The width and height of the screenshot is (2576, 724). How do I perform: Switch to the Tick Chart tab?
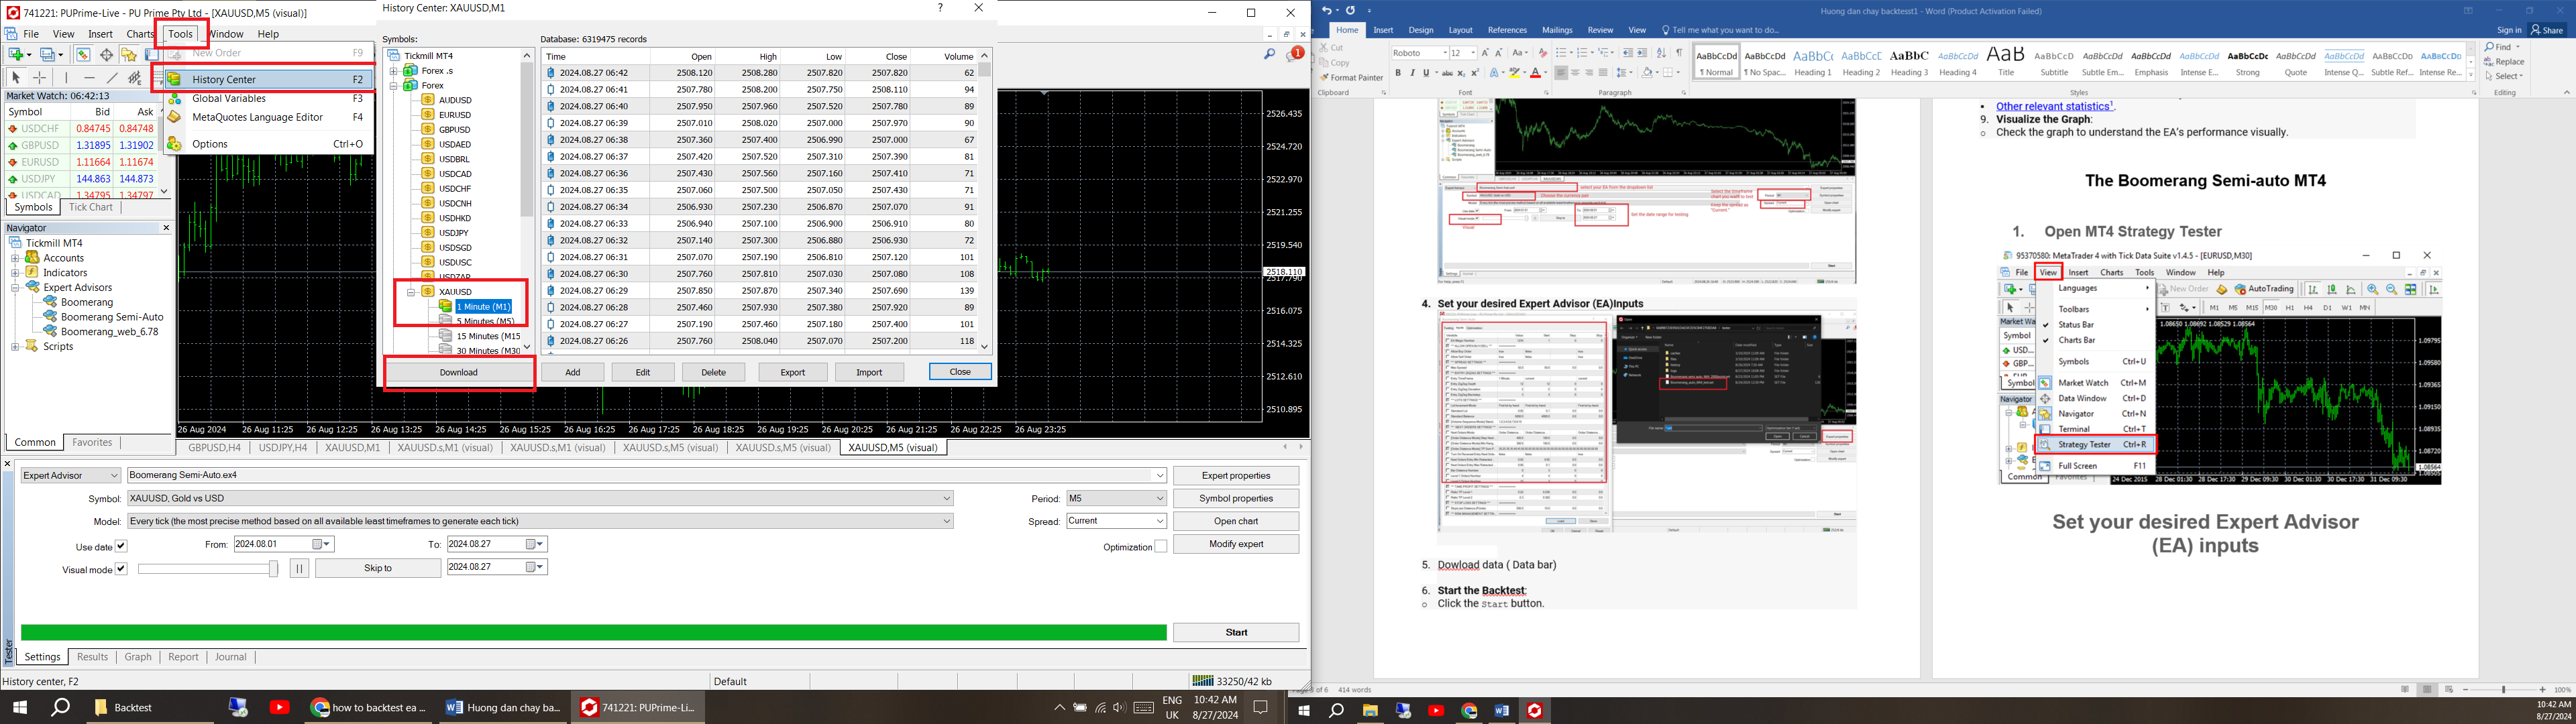point(91,207)
